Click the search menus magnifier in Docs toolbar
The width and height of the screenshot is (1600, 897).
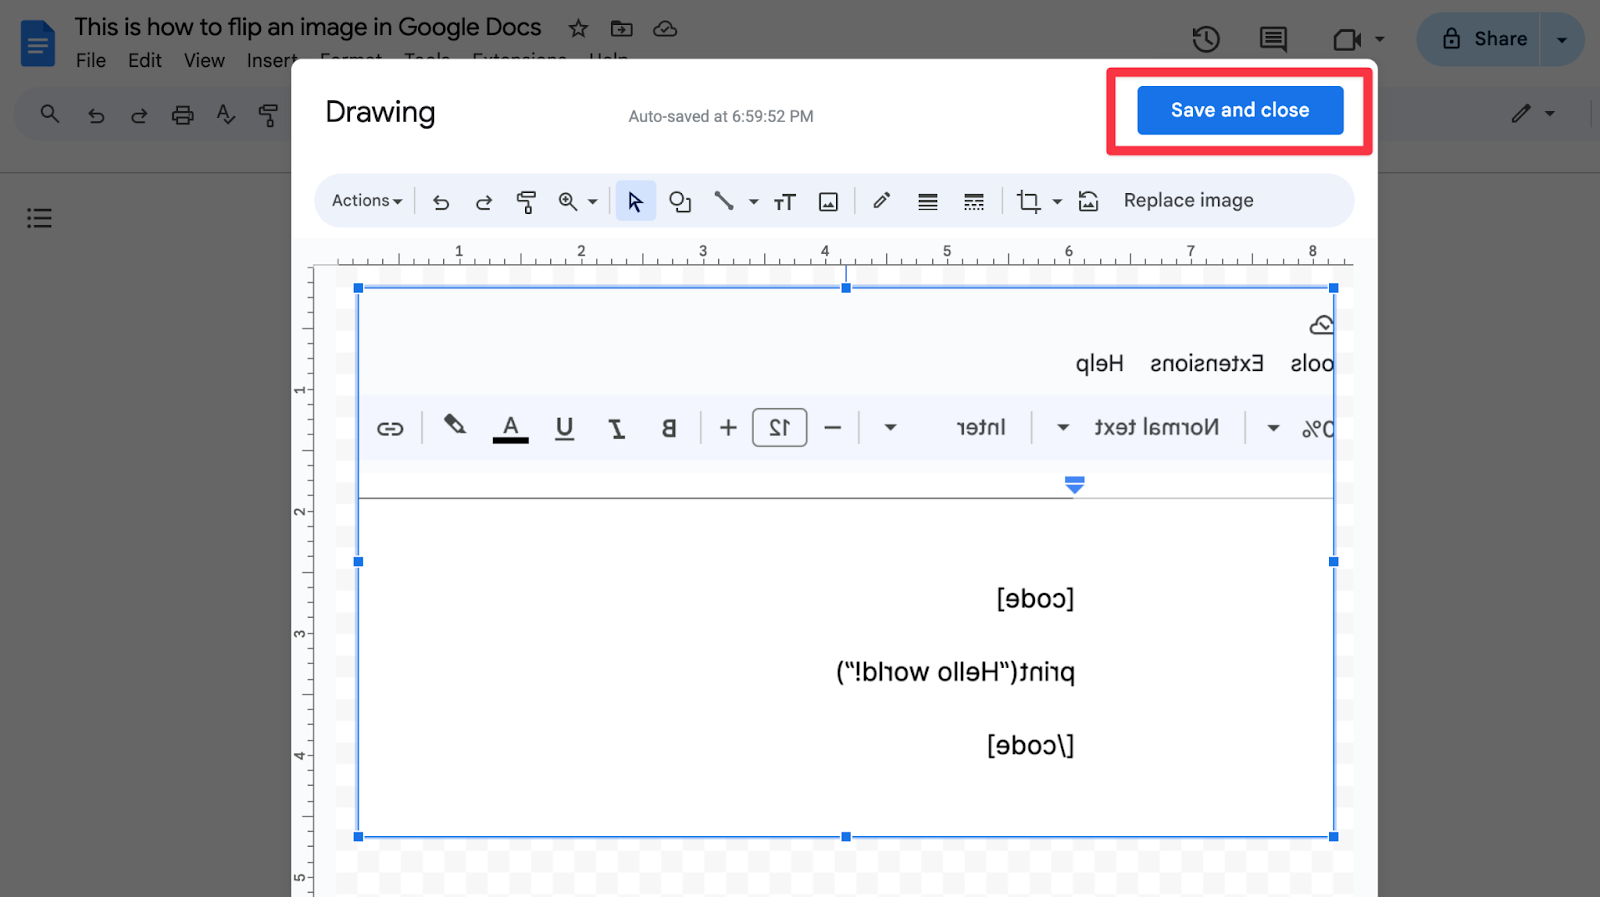click(50, 114)
